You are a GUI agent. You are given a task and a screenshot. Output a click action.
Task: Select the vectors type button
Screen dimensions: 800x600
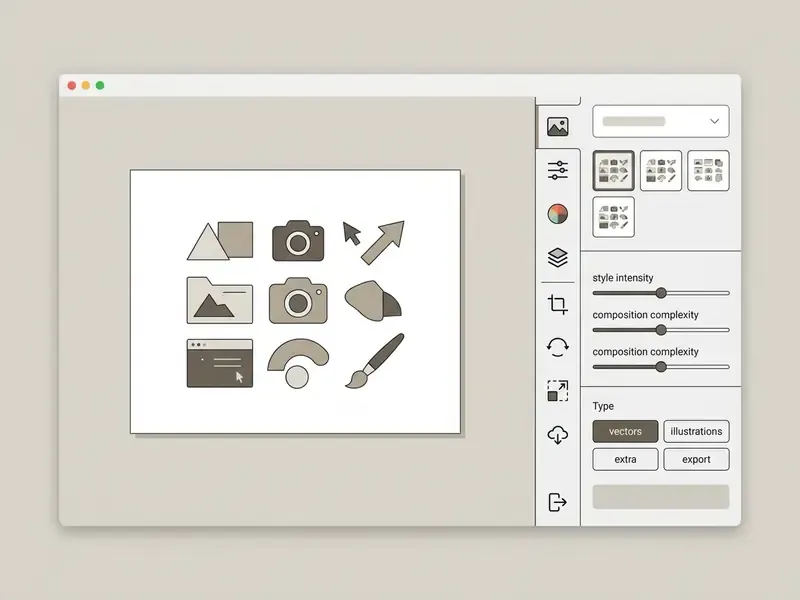click(626, 432)
